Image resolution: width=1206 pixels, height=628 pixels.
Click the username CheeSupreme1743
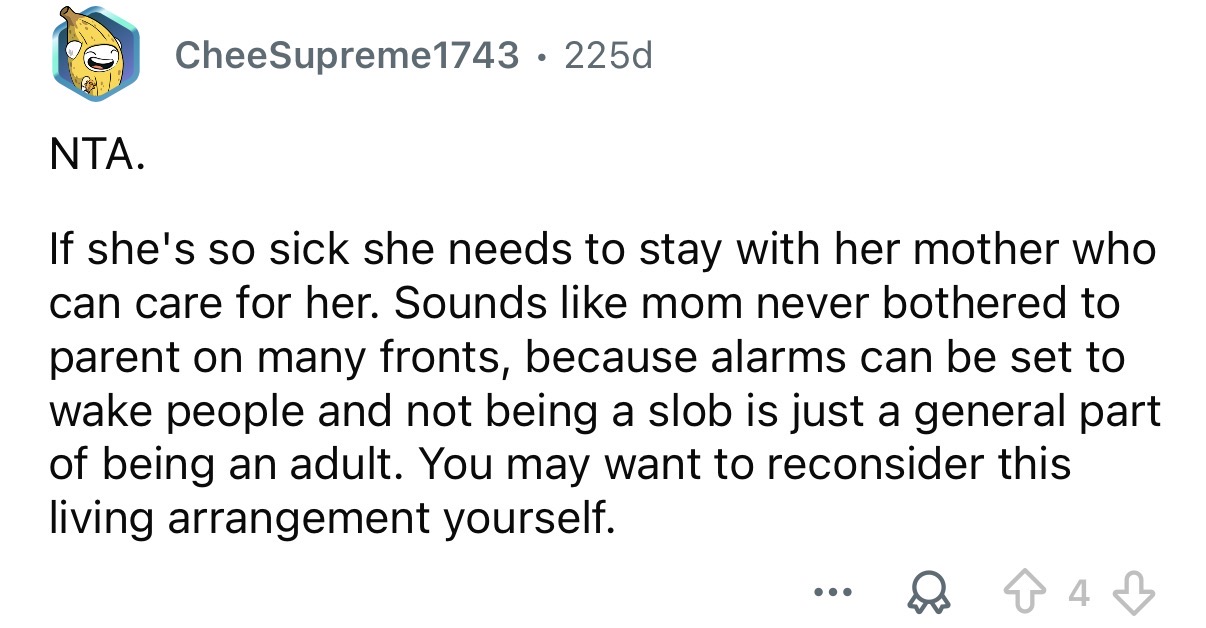pos(347,56)
